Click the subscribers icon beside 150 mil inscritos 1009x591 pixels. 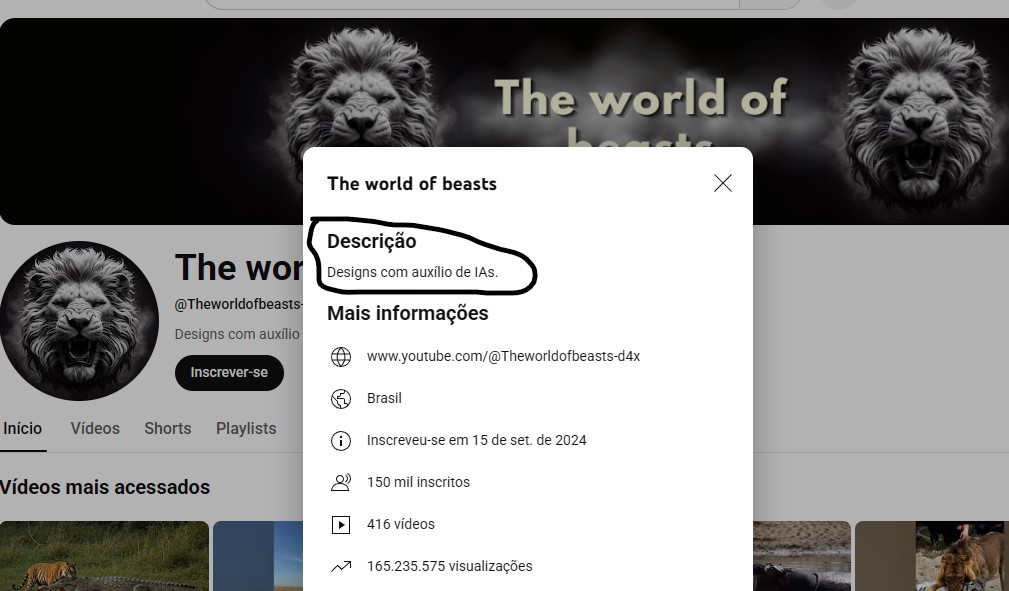click(341, 482)
